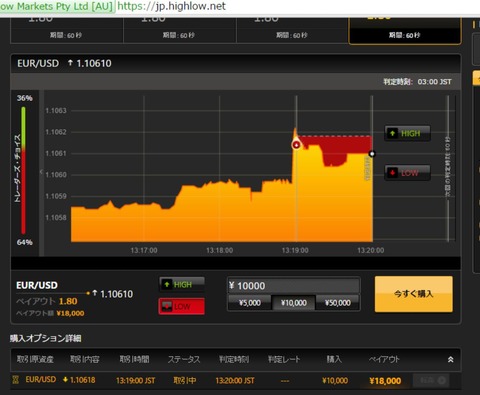Select the HIGH option beside the payout
The image size is (480, 395).
coord(182,285)
